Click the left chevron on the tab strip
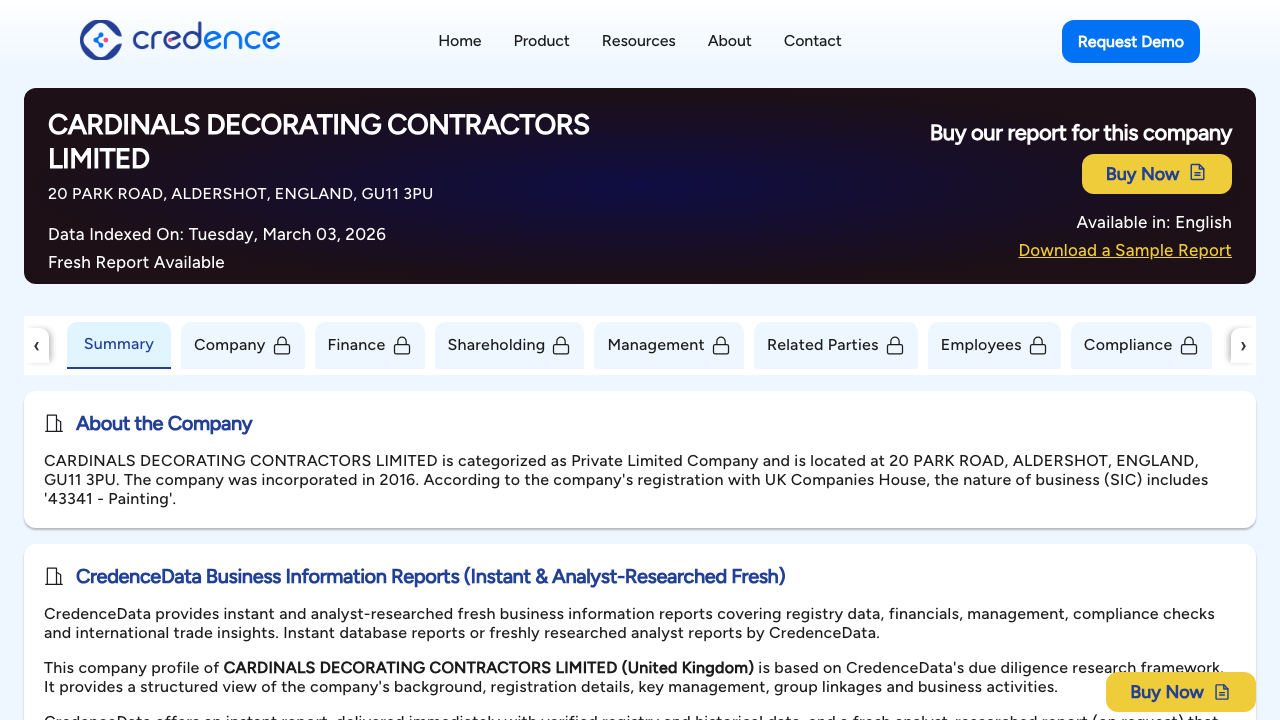 (37, 345)
